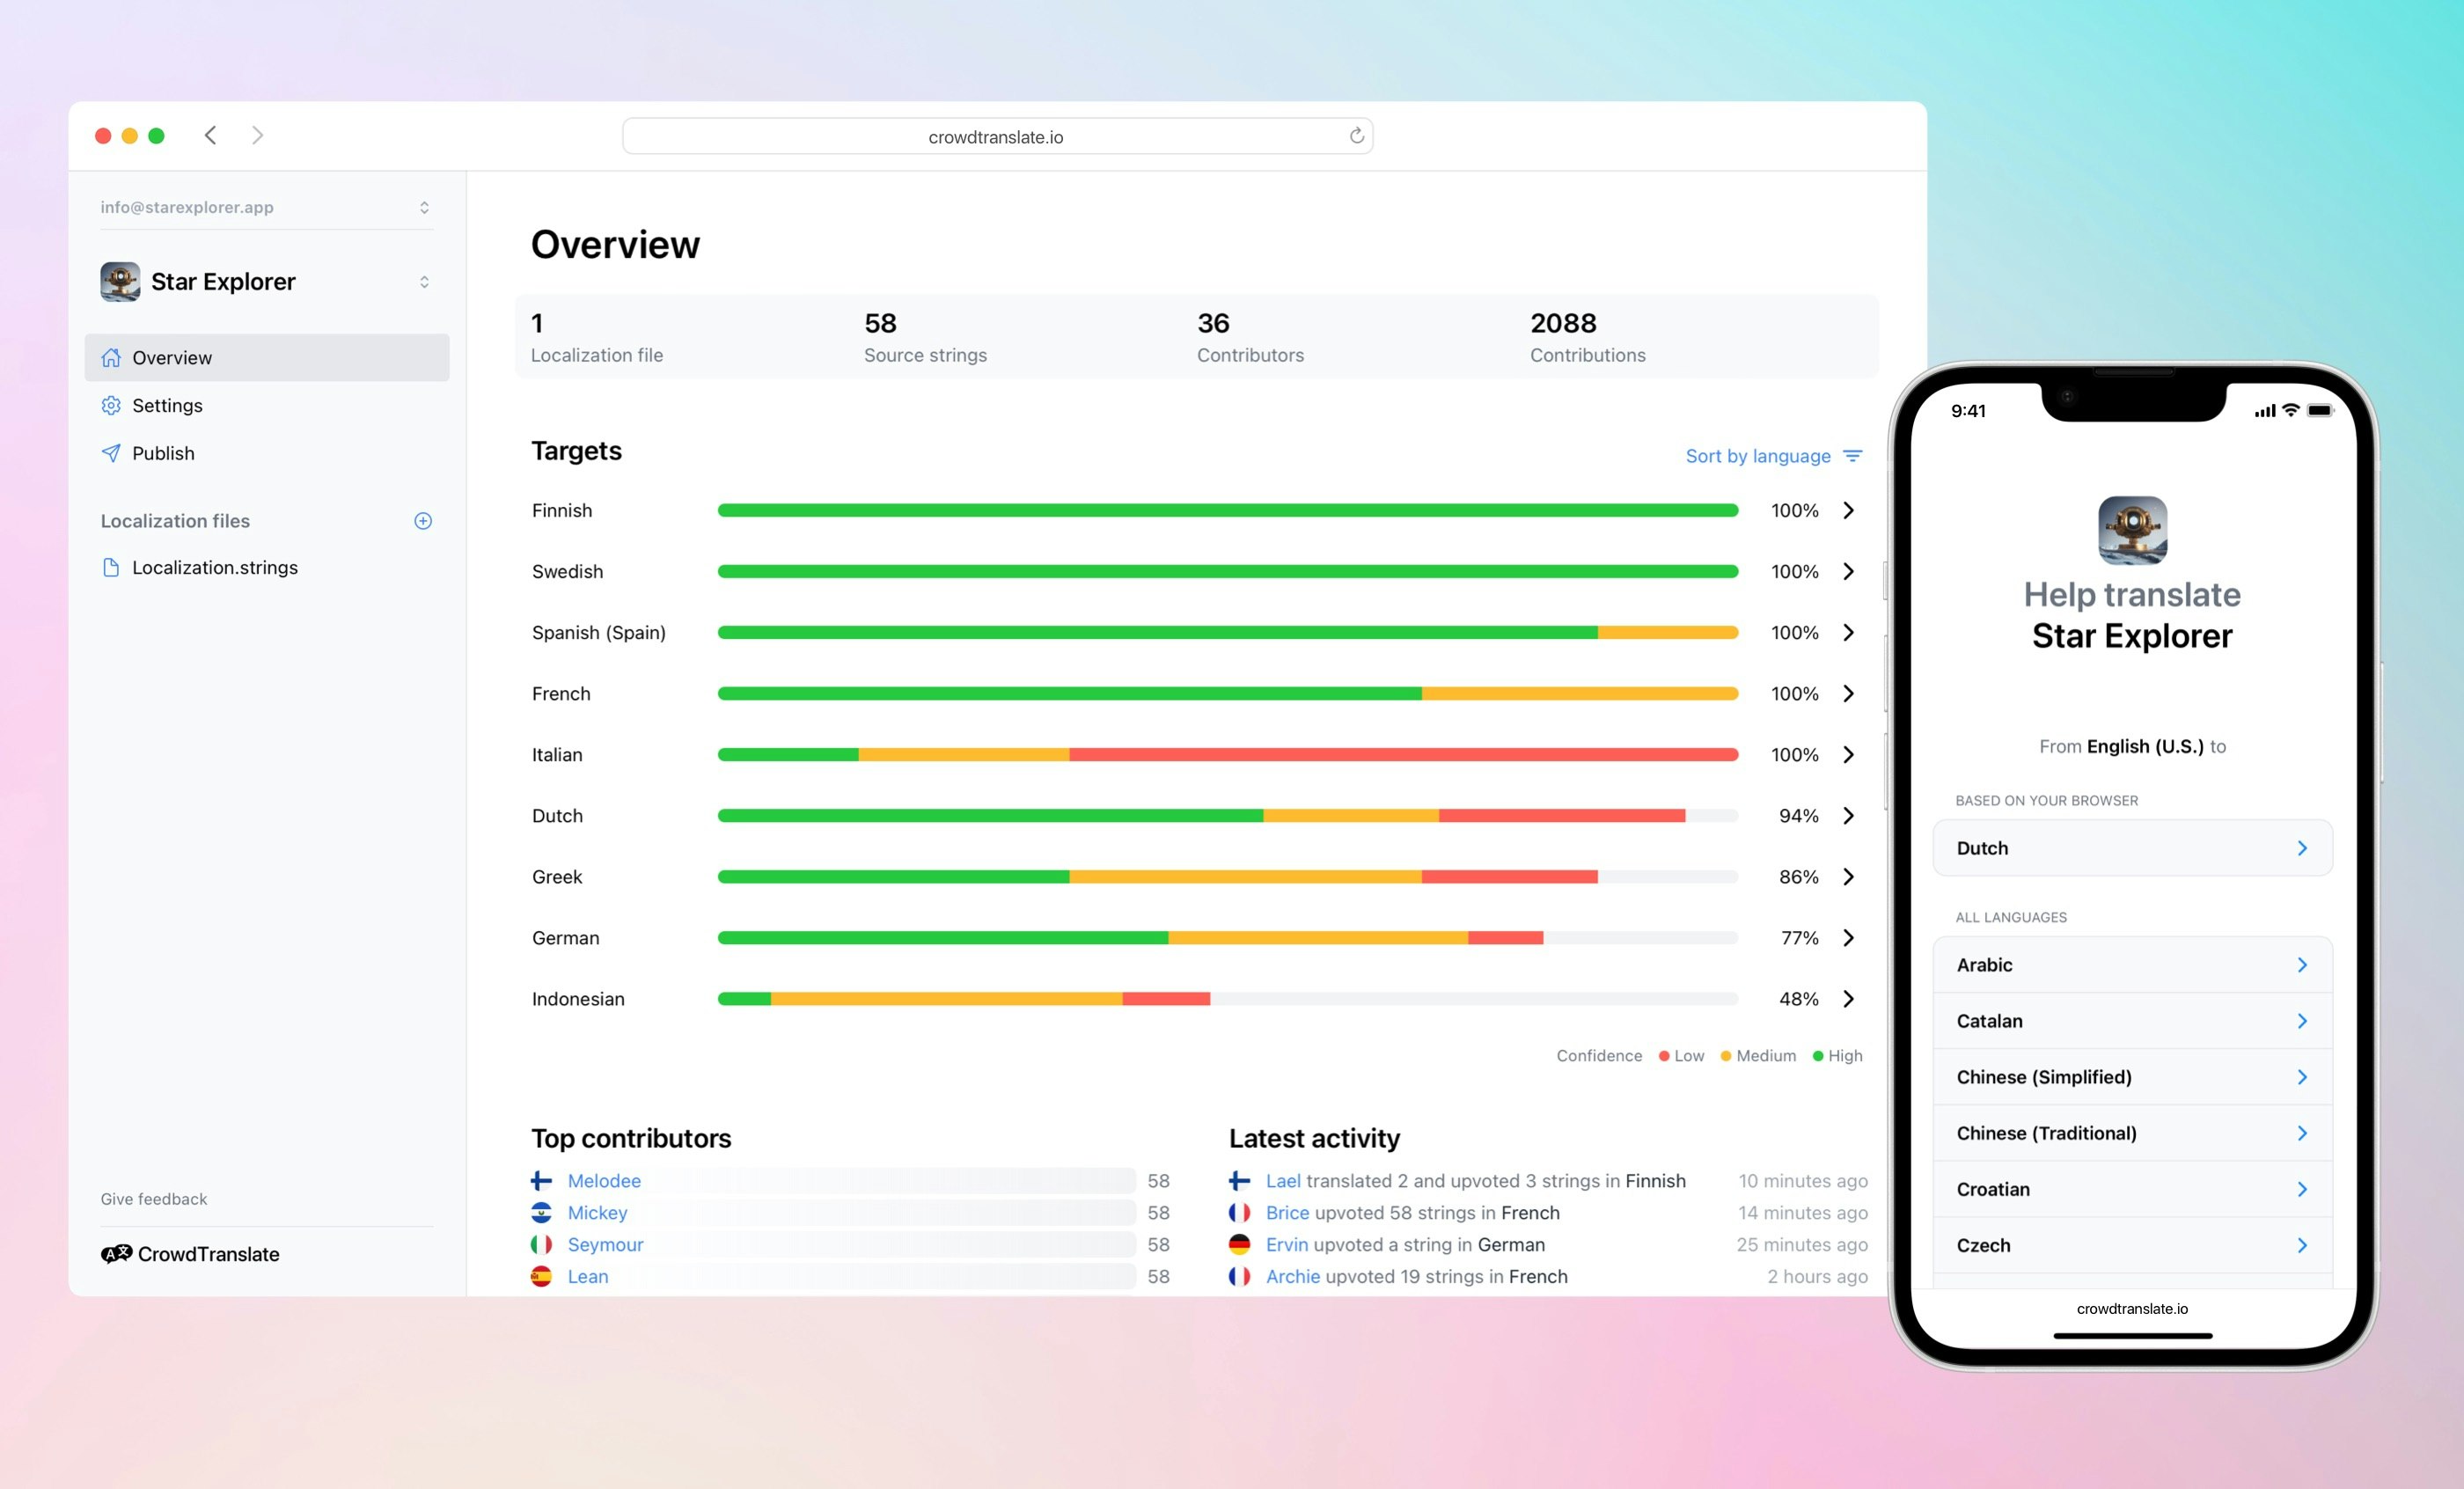The image size is (2464, 1489).
Task: Select Chinese (Simplified) on the phone
Action: [2132, 1076]
